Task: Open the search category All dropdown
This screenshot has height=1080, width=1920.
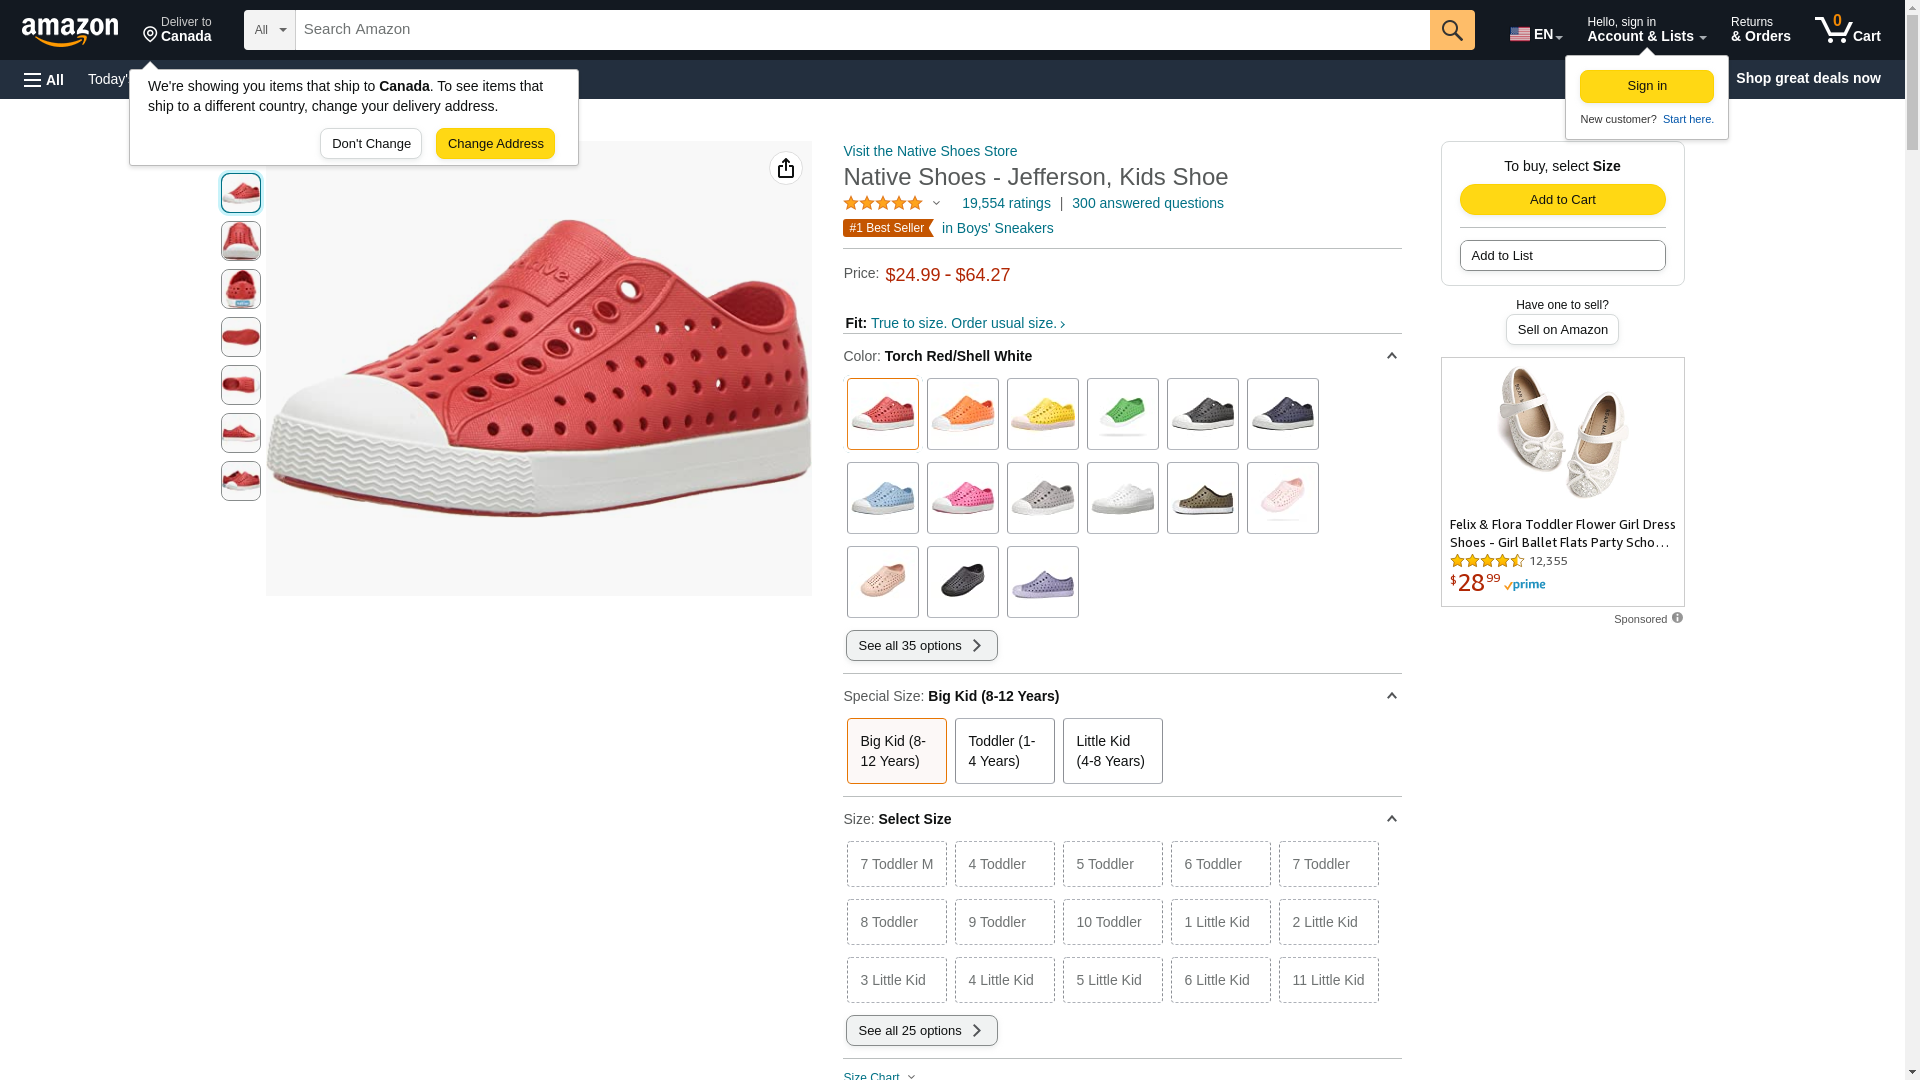Action: point(269,30)
